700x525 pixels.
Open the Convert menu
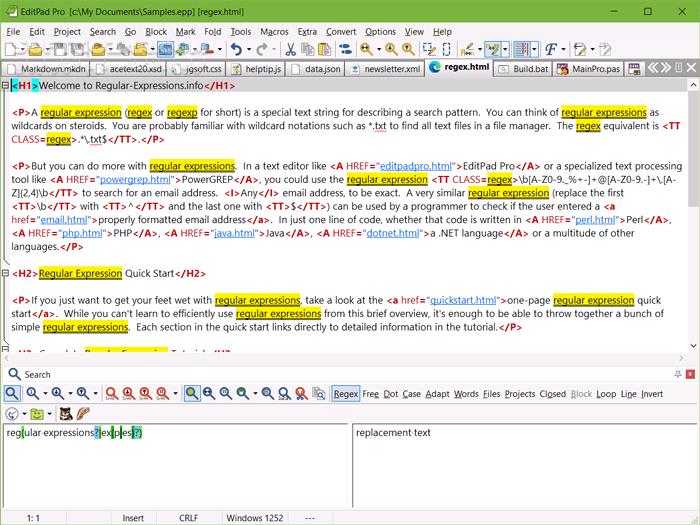[340, 32]
